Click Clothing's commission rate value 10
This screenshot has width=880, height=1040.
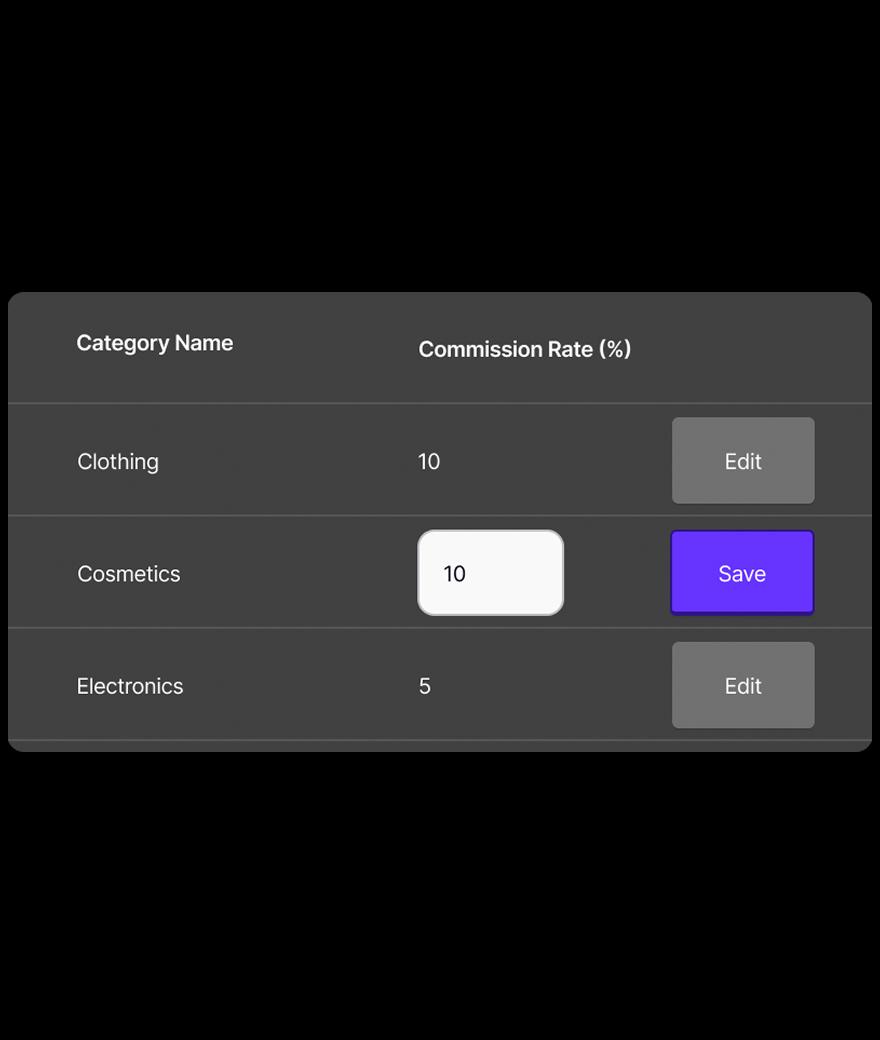pyautogui.click(x=429, y=462)
